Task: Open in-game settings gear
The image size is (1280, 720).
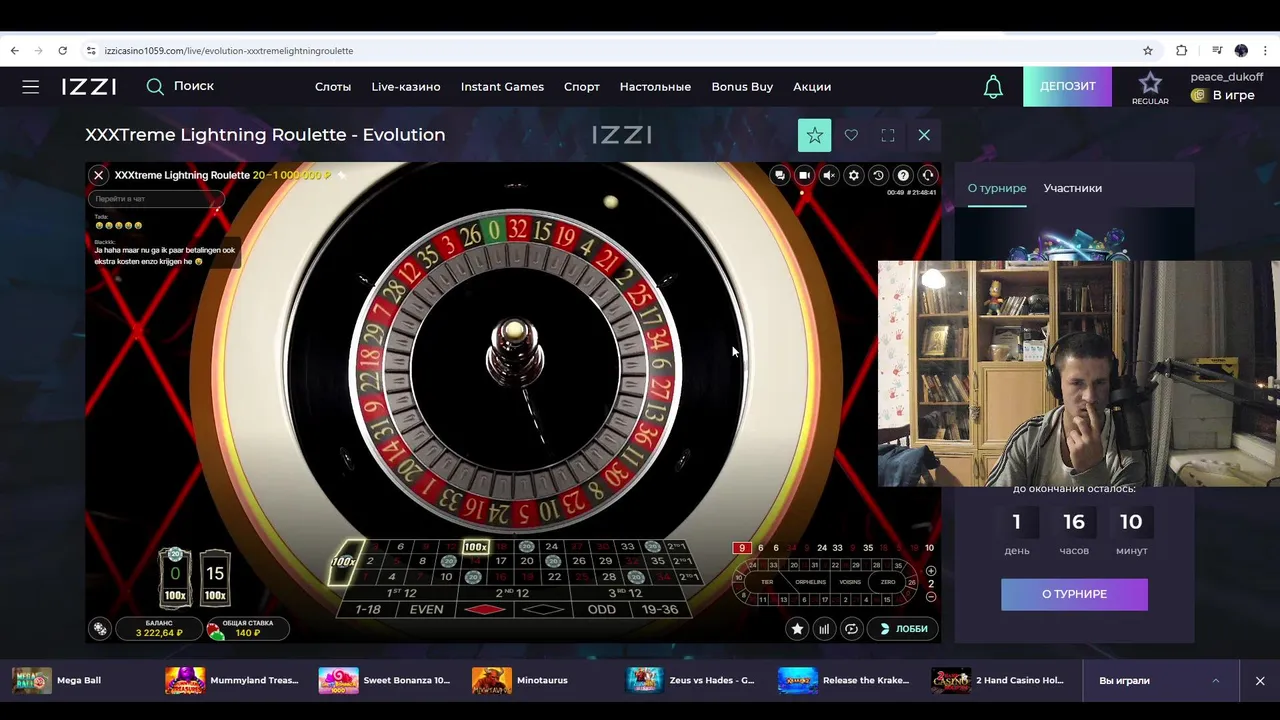Action: 853,175
